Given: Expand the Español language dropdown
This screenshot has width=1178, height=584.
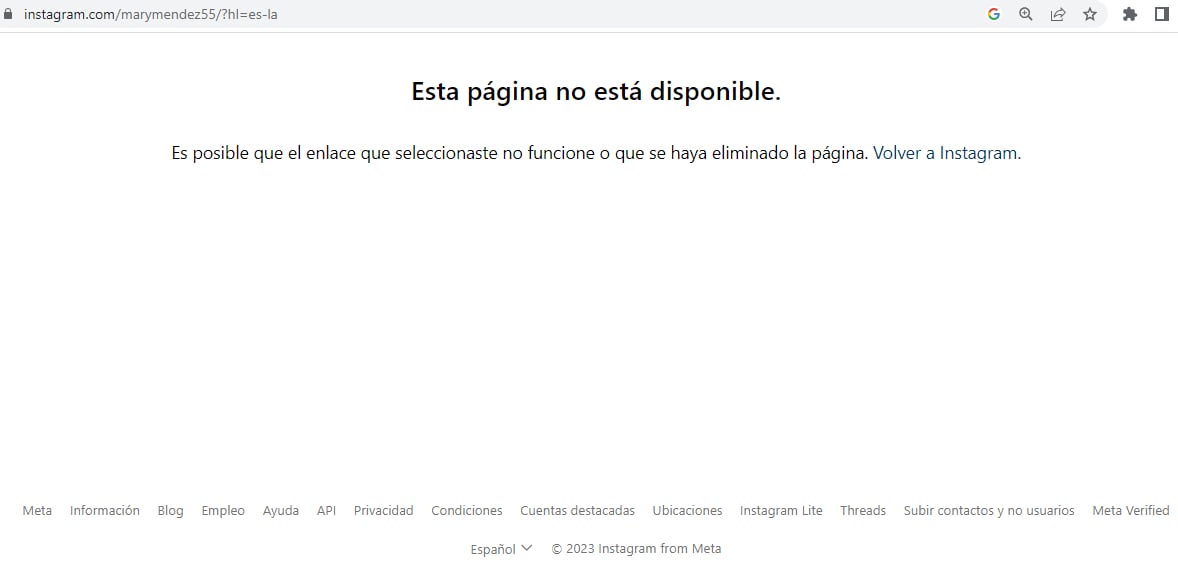Looking at the screenshot, I should (501, 548).
